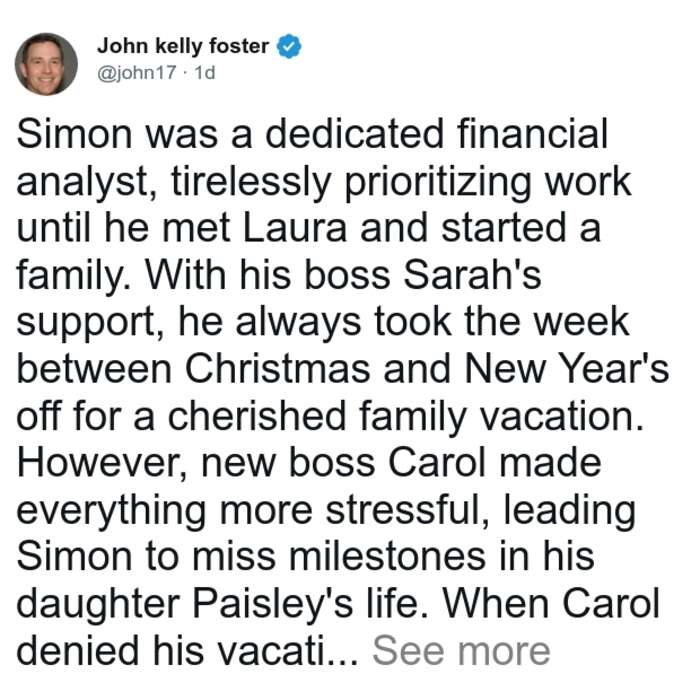Click the words New Year's in the post
The width and height of the screenshot is (700, 700).
coord(567,369)
